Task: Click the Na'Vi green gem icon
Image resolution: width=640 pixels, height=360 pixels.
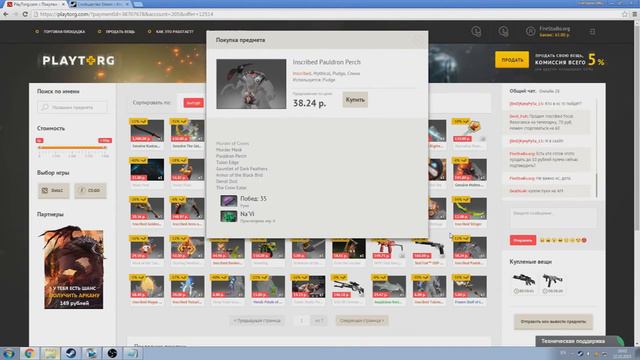Action: click(229, 216)
